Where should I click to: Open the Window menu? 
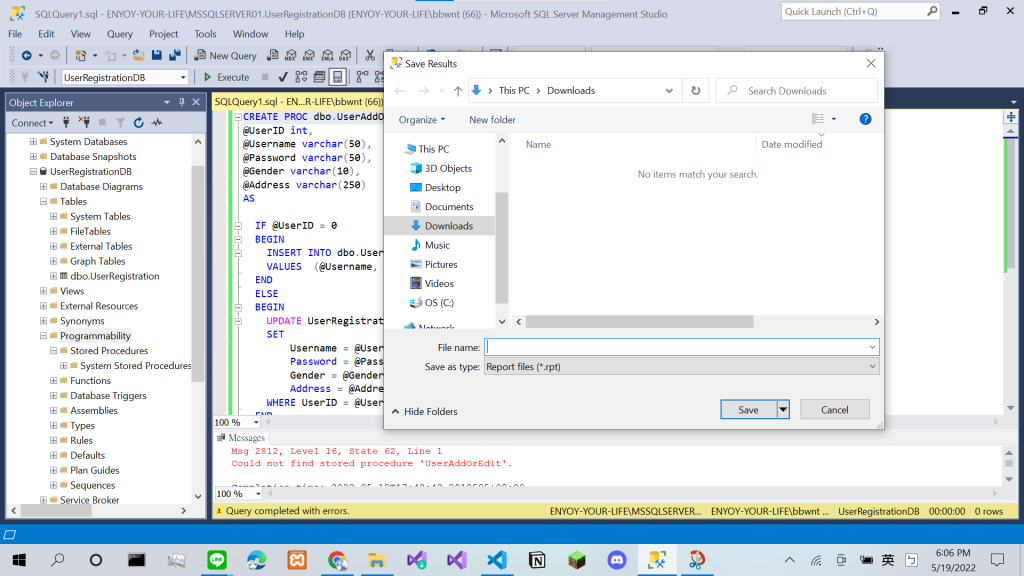250,34
